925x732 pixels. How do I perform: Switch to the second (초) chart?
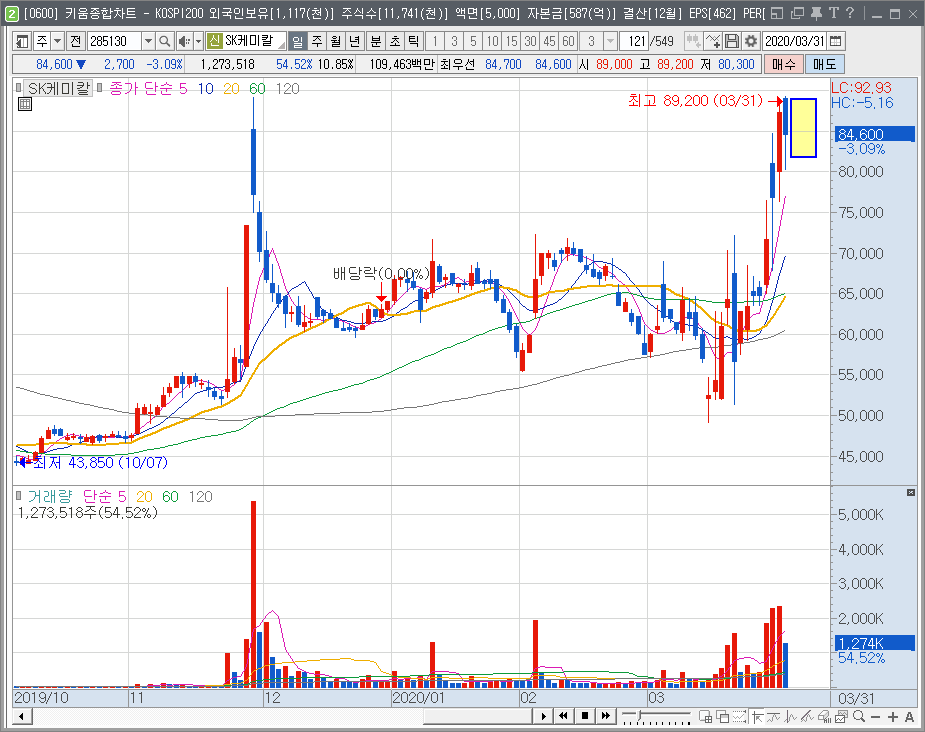pyautogui.click(x=395, y=41)
